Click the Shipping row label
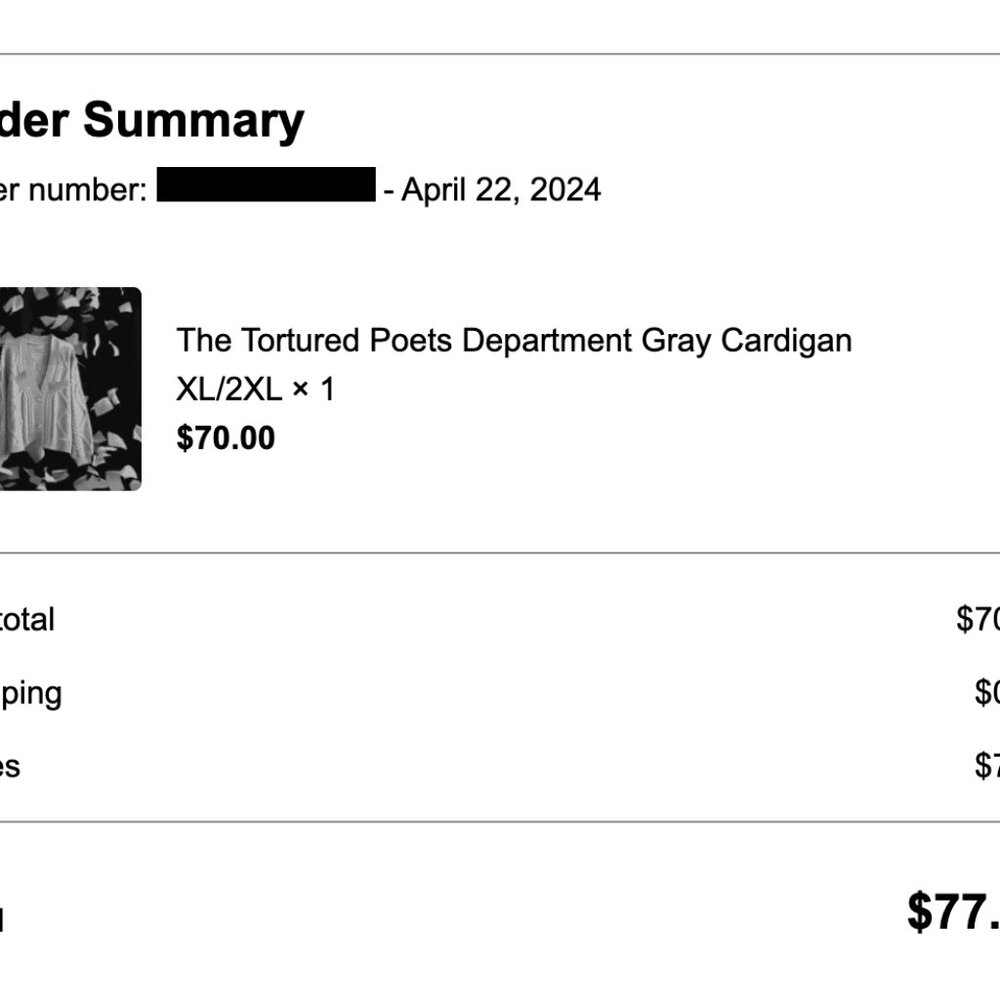Screen dimensions: 1000x1000 pos(30,693)
